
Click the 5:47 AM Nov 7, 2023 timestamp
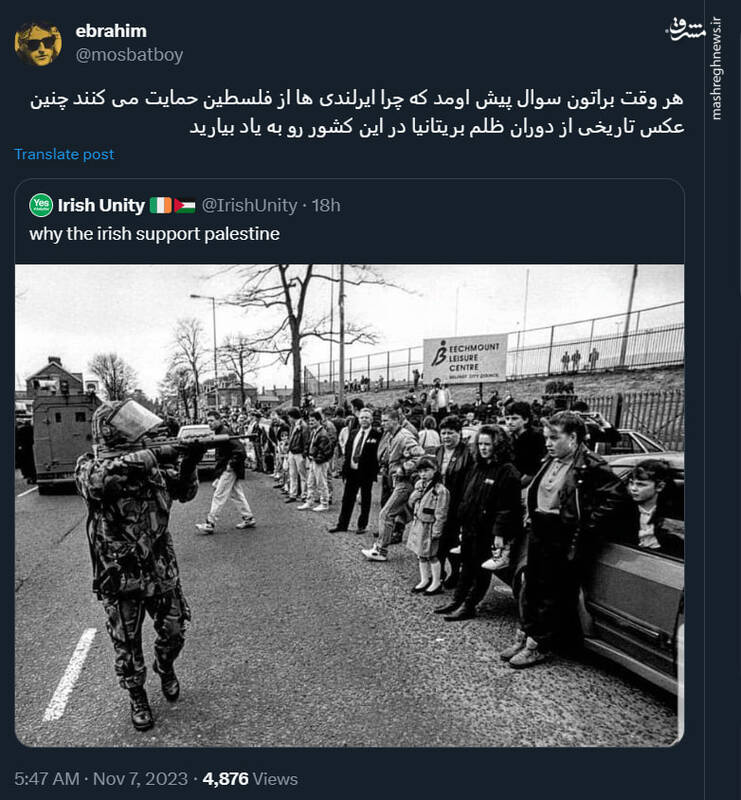click(x=101, y=779)
